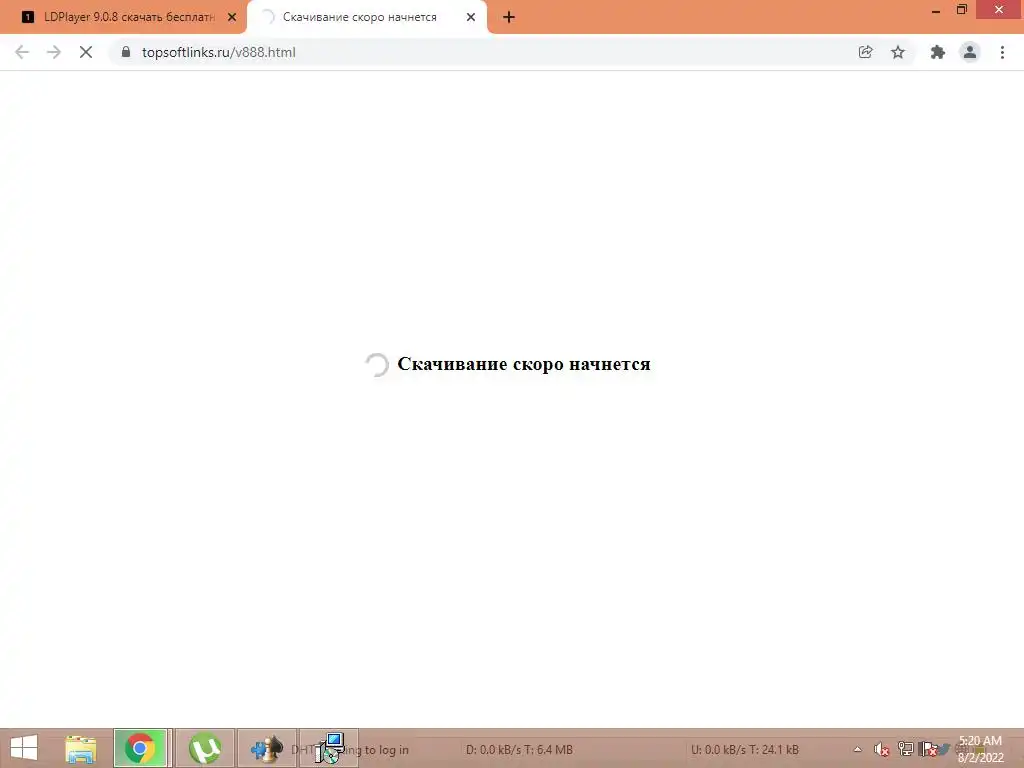Screen dimensions: 1024x768
Task: Click download speed D: 0.0 kB/s status
Action: click(x=519, y=750)
